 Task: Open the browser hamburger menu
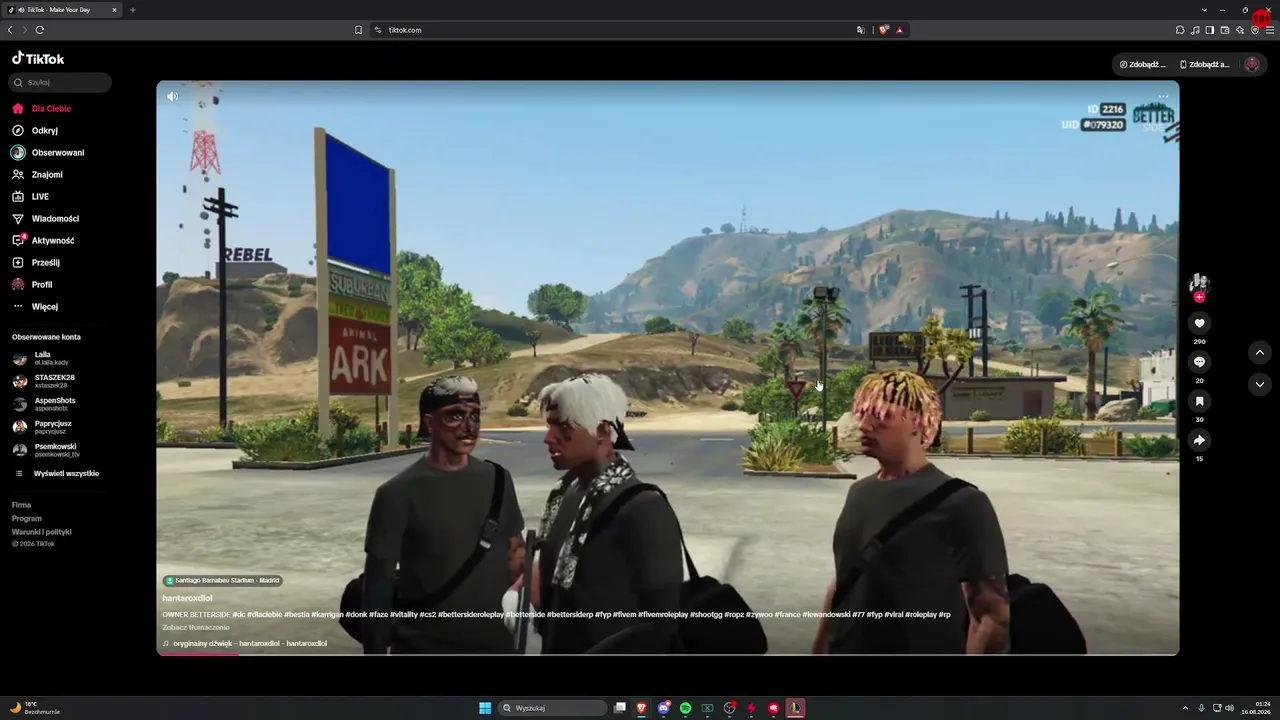coord(1270,30)
